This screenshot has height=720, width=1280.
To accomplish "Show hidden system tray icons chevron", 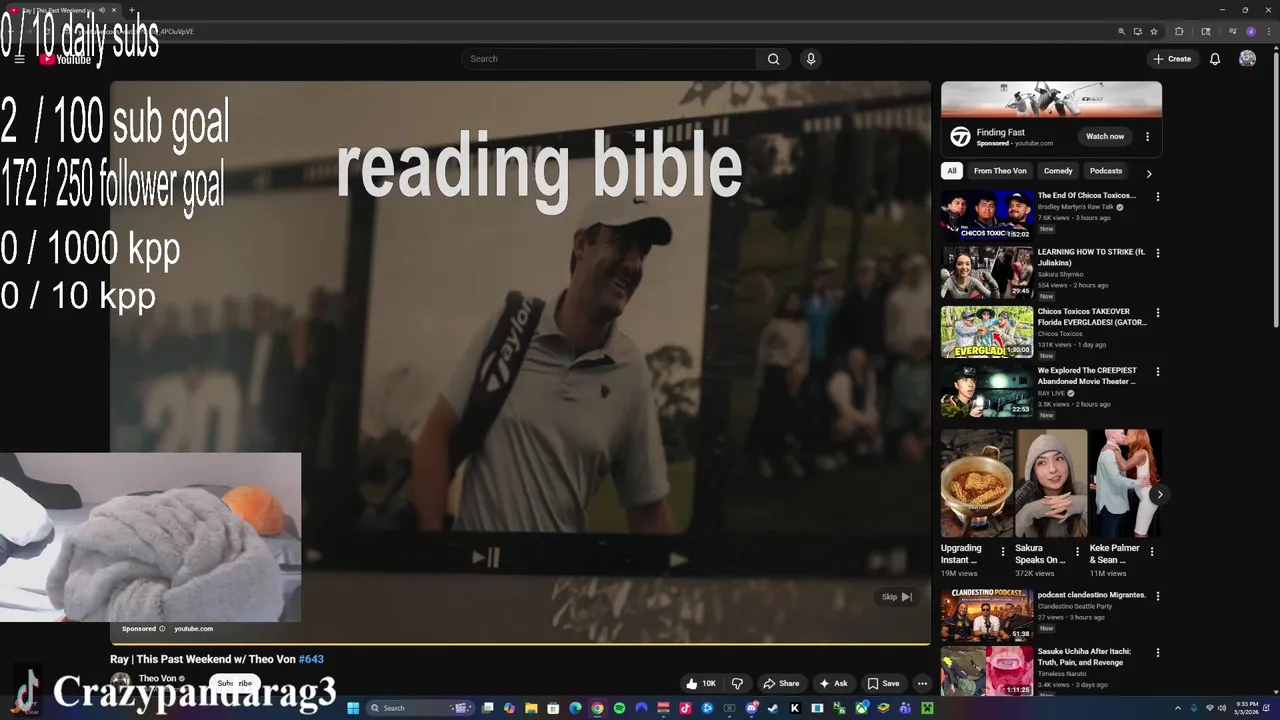I will [1178, 708].
